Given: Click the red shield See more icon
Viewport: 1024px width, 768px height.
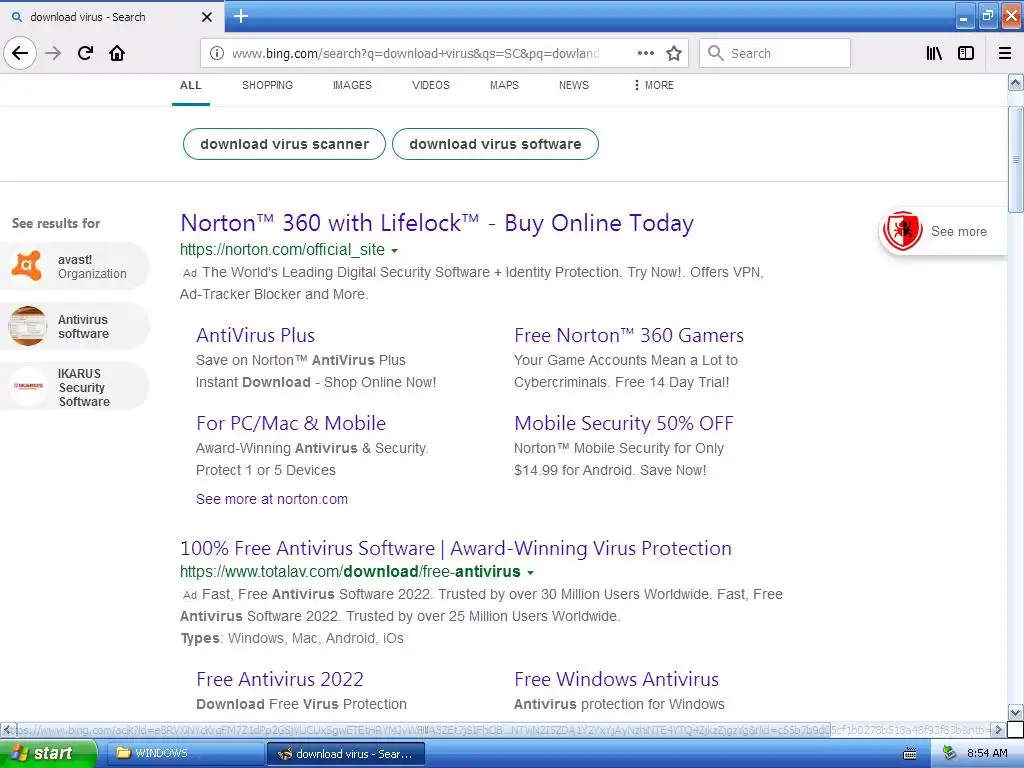Looking at the screenshot, I should (x=903, y=231).
